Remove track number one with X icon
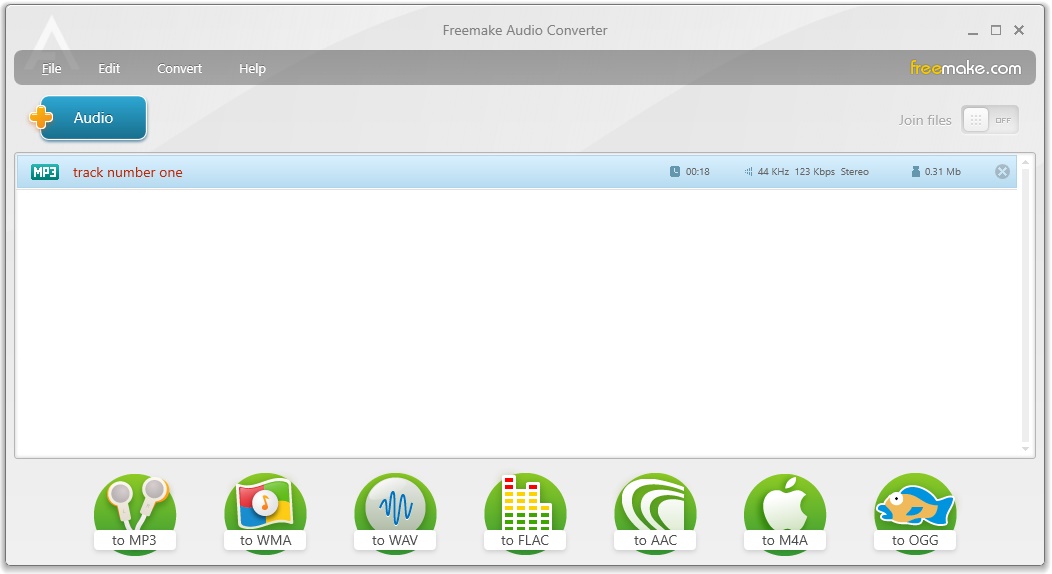Image resolution: width=1052 pixels, height=574 pixels. pos(1002,172)
